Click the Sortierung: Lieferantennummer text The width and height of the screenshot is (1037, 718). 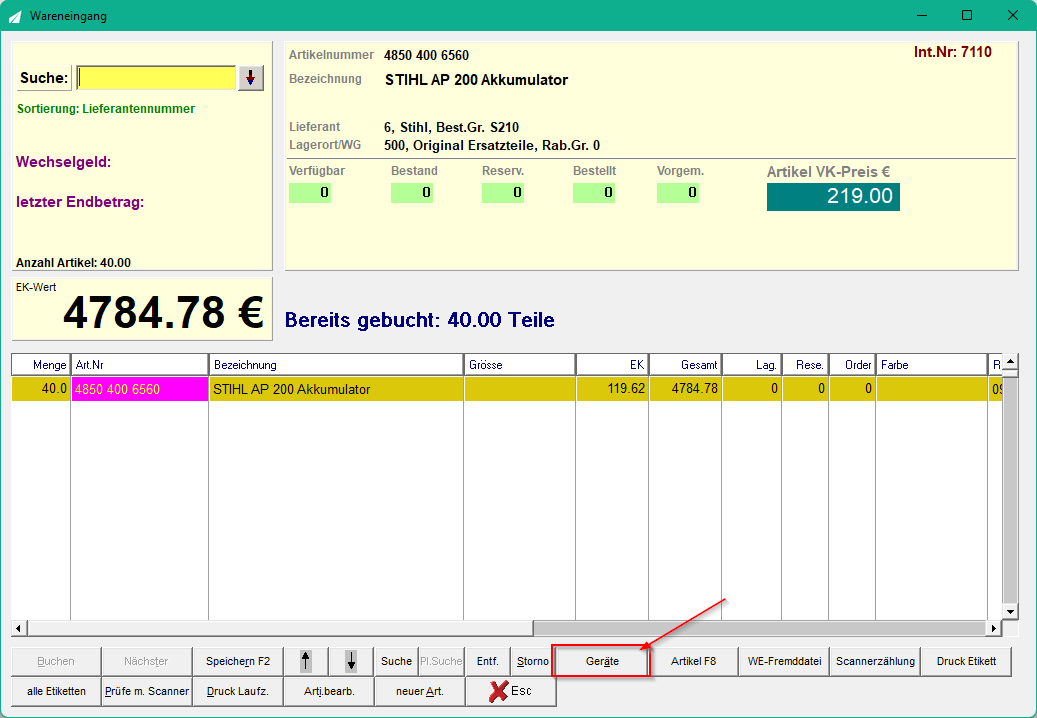click(x=106, y=109)
